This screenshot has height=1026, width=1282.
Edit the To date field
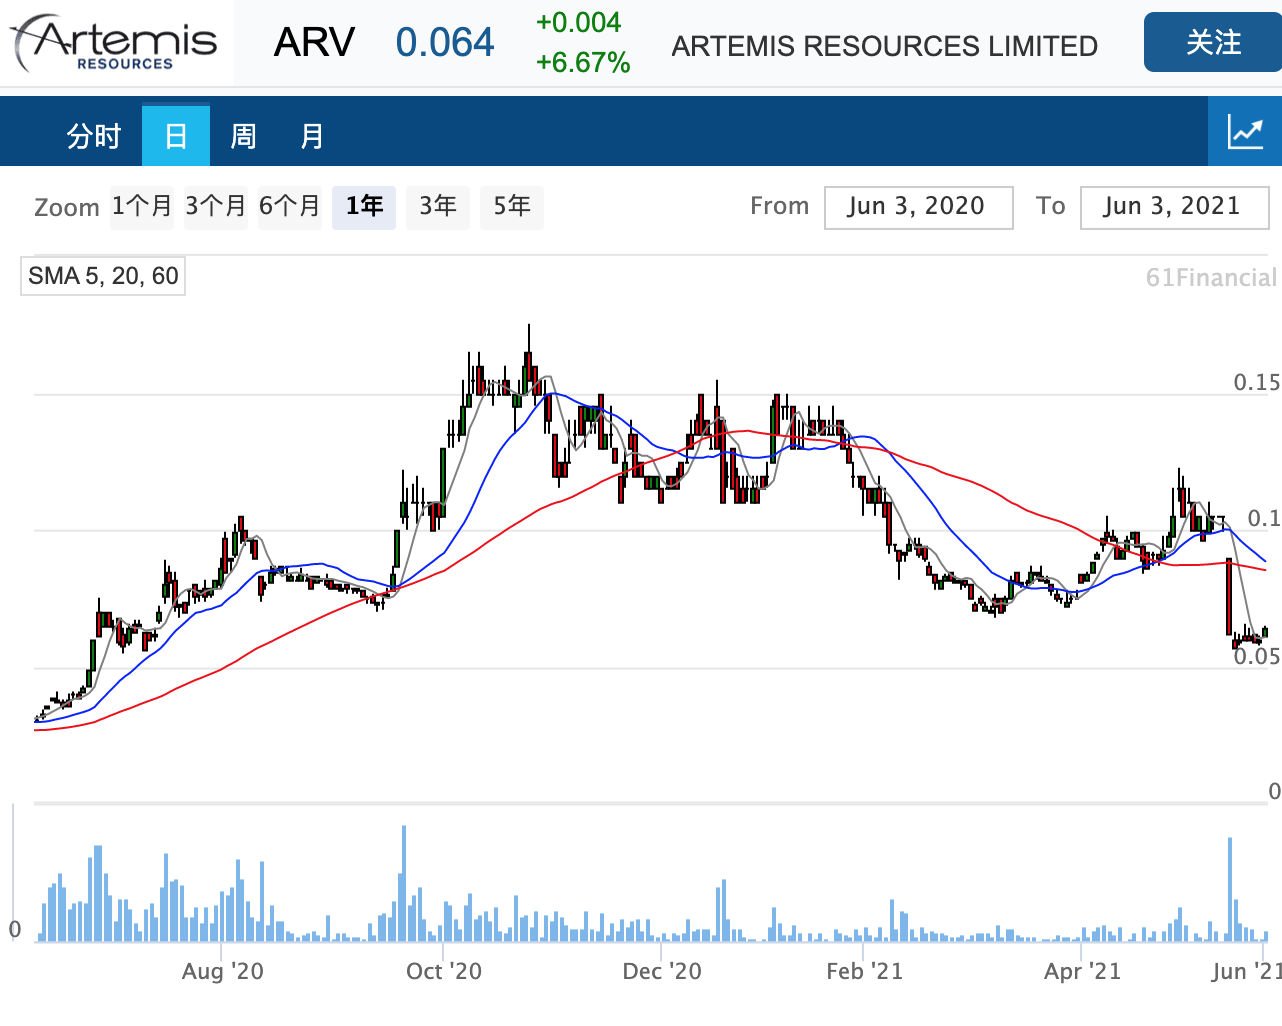click(x=1174, y=207)
